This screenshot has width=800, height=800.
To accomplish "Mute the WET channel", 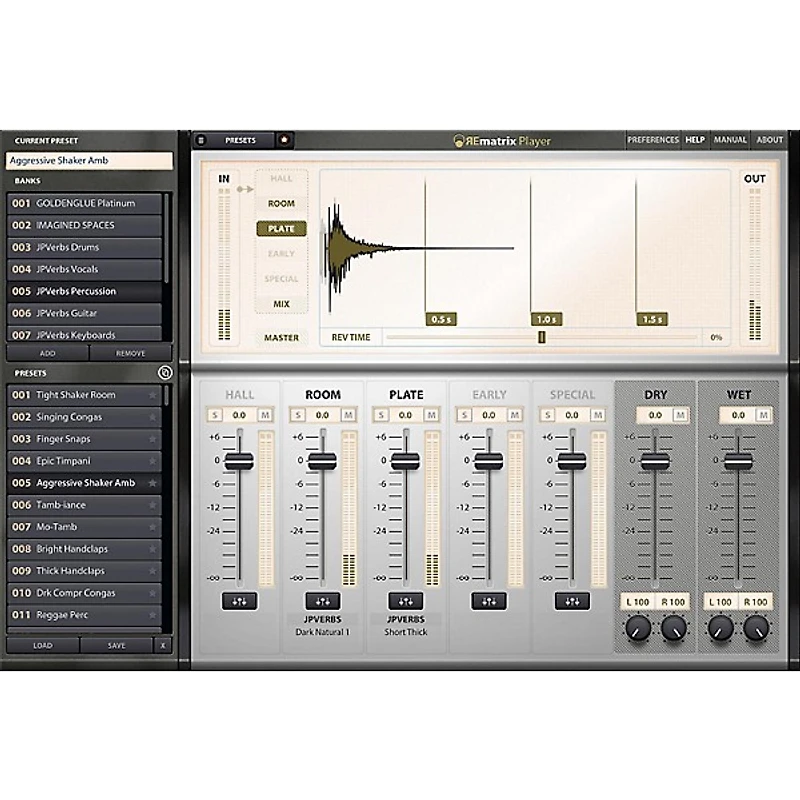I will click(x=763, y=414).
